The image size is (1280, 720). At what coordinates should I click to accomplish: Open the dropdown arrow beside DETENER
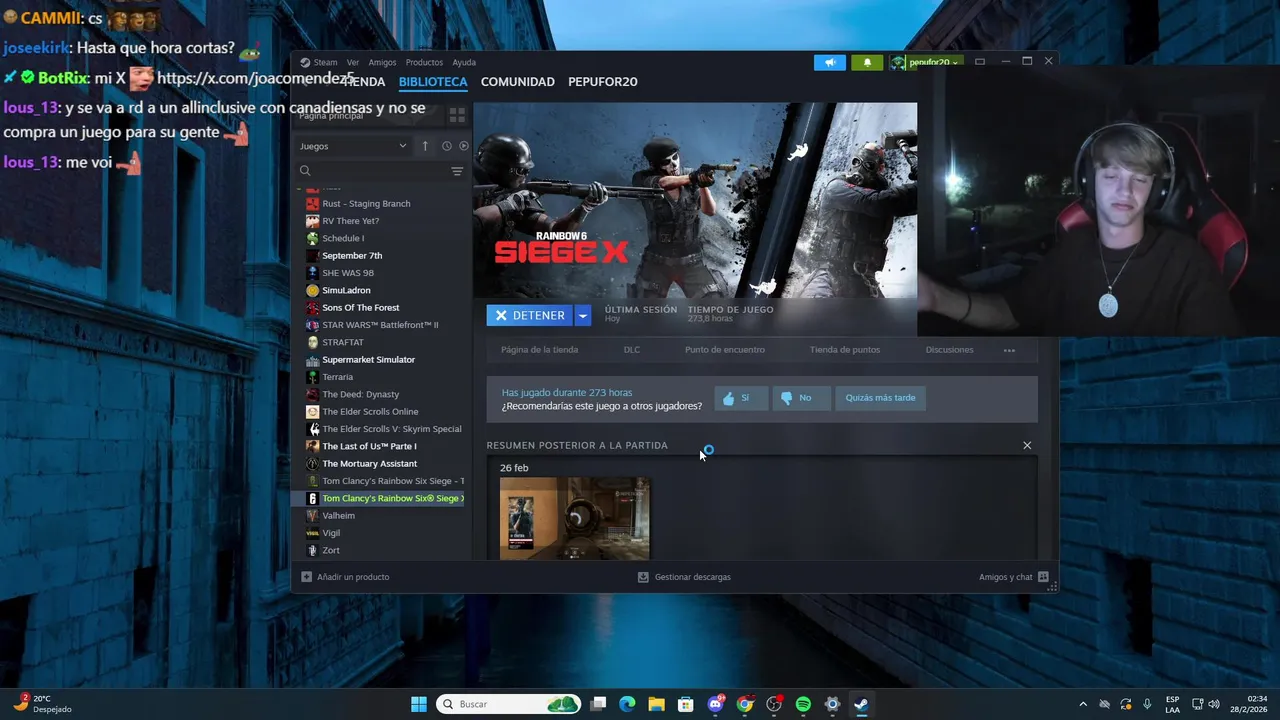point(582,315)
